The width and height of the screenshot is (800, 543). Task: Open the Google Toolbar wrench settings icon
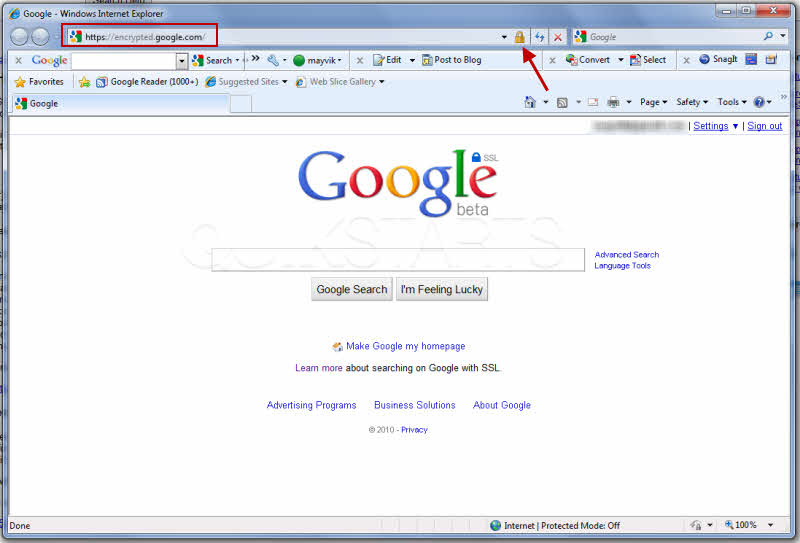coord(273,60)
